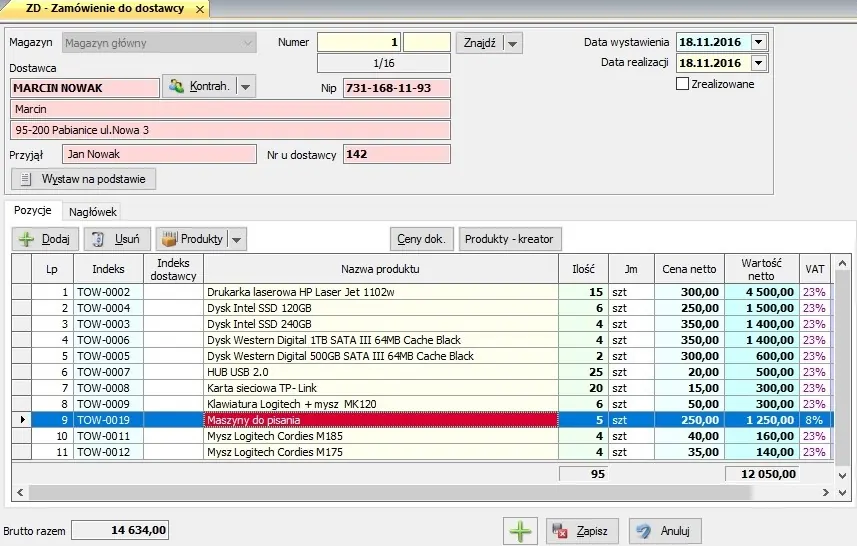The width and height of the screenshot is (857, 546).
Task: Close the ZD - Zamówienie do dostawcy tab
Action: coord(200,9)
